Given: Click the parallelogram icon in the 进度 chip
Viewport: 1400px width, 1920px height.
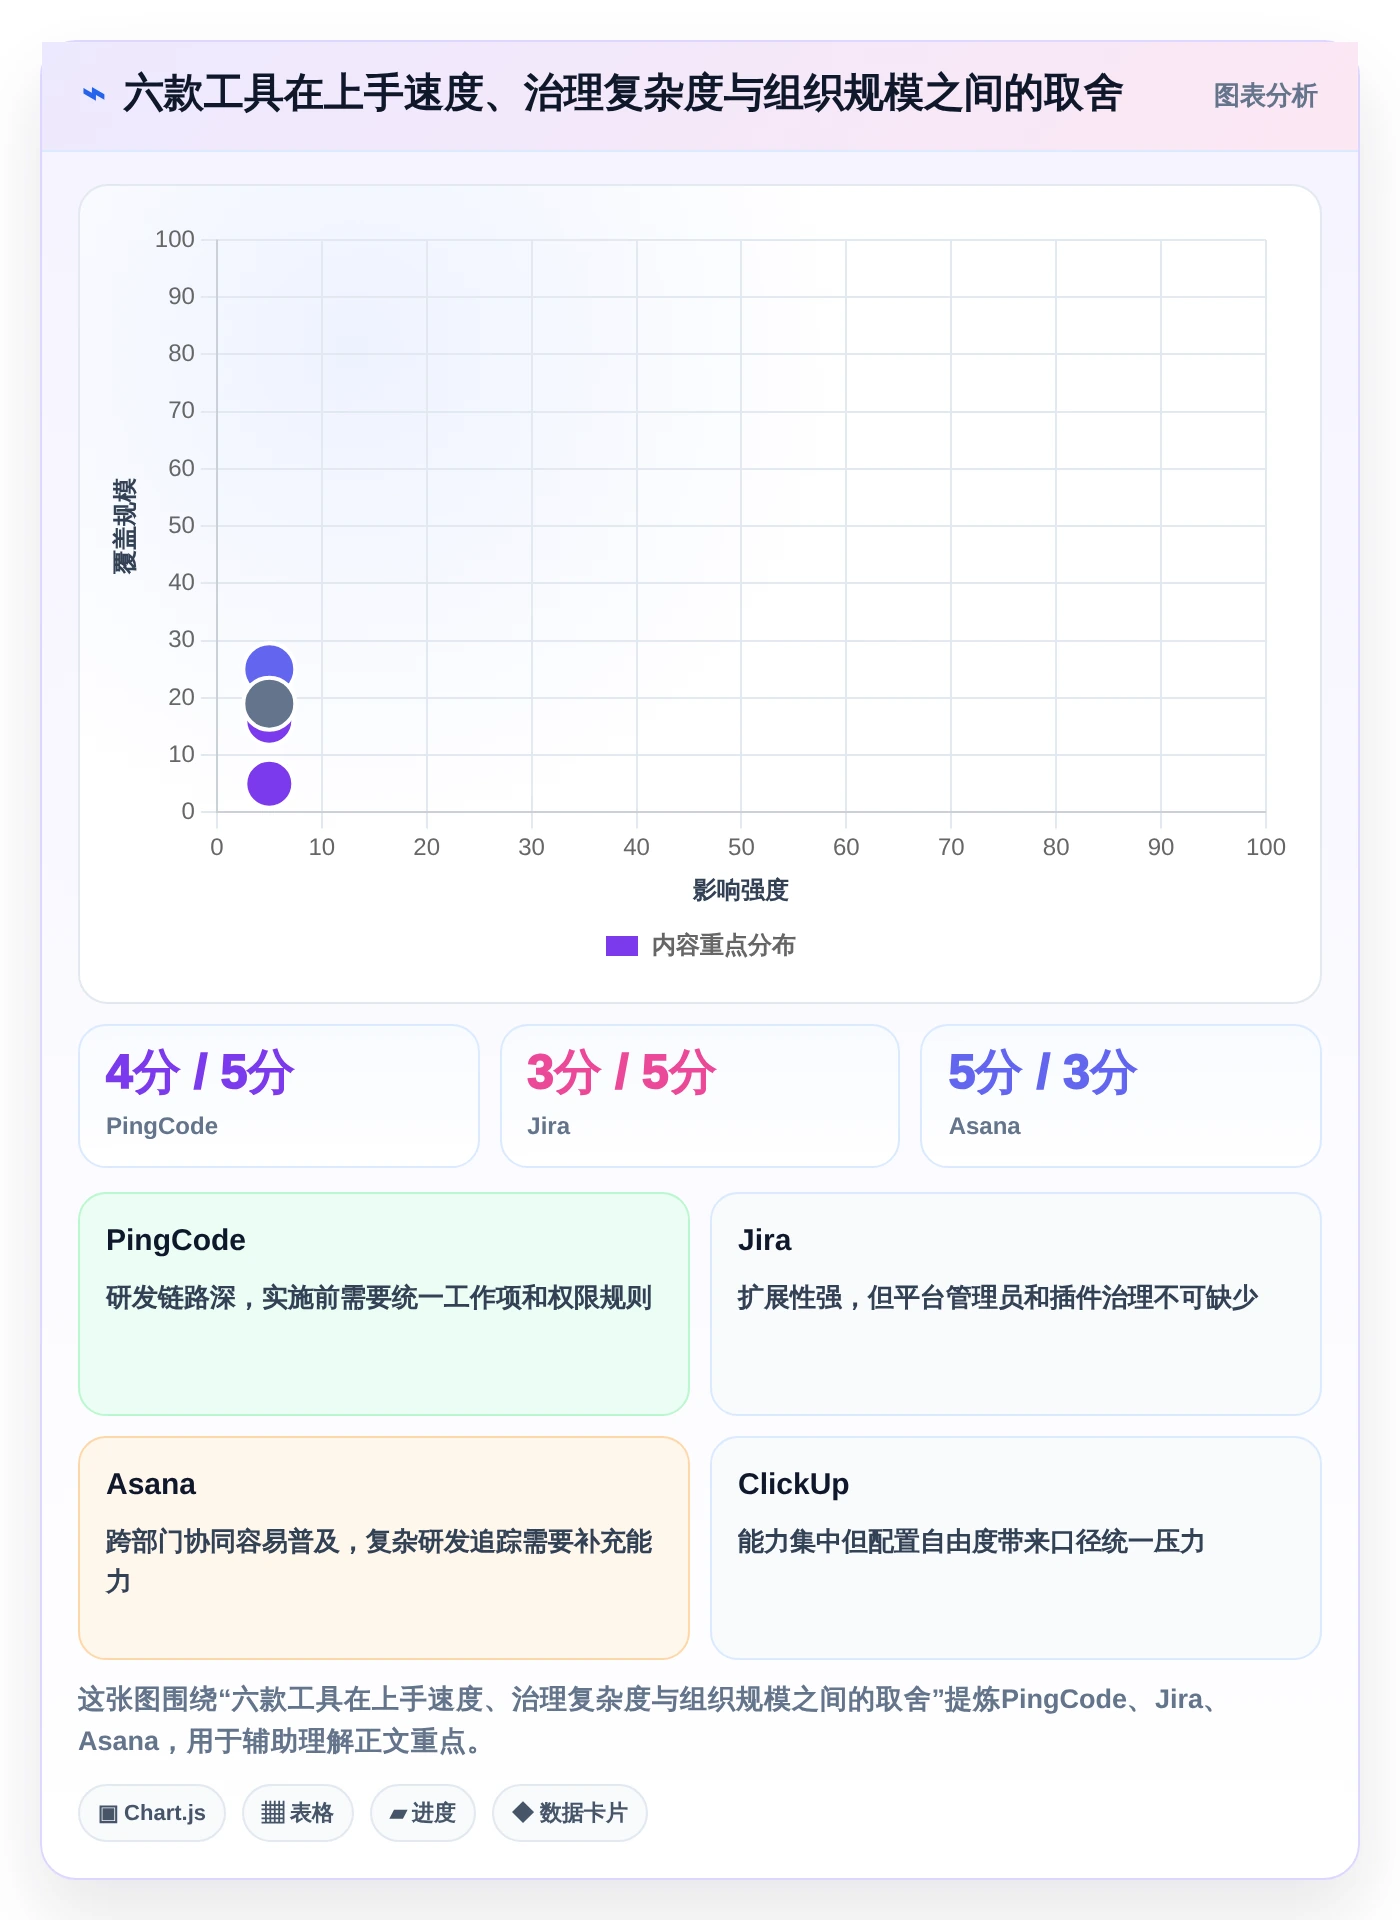Looking at the screenshot, I should point(398,1814).
